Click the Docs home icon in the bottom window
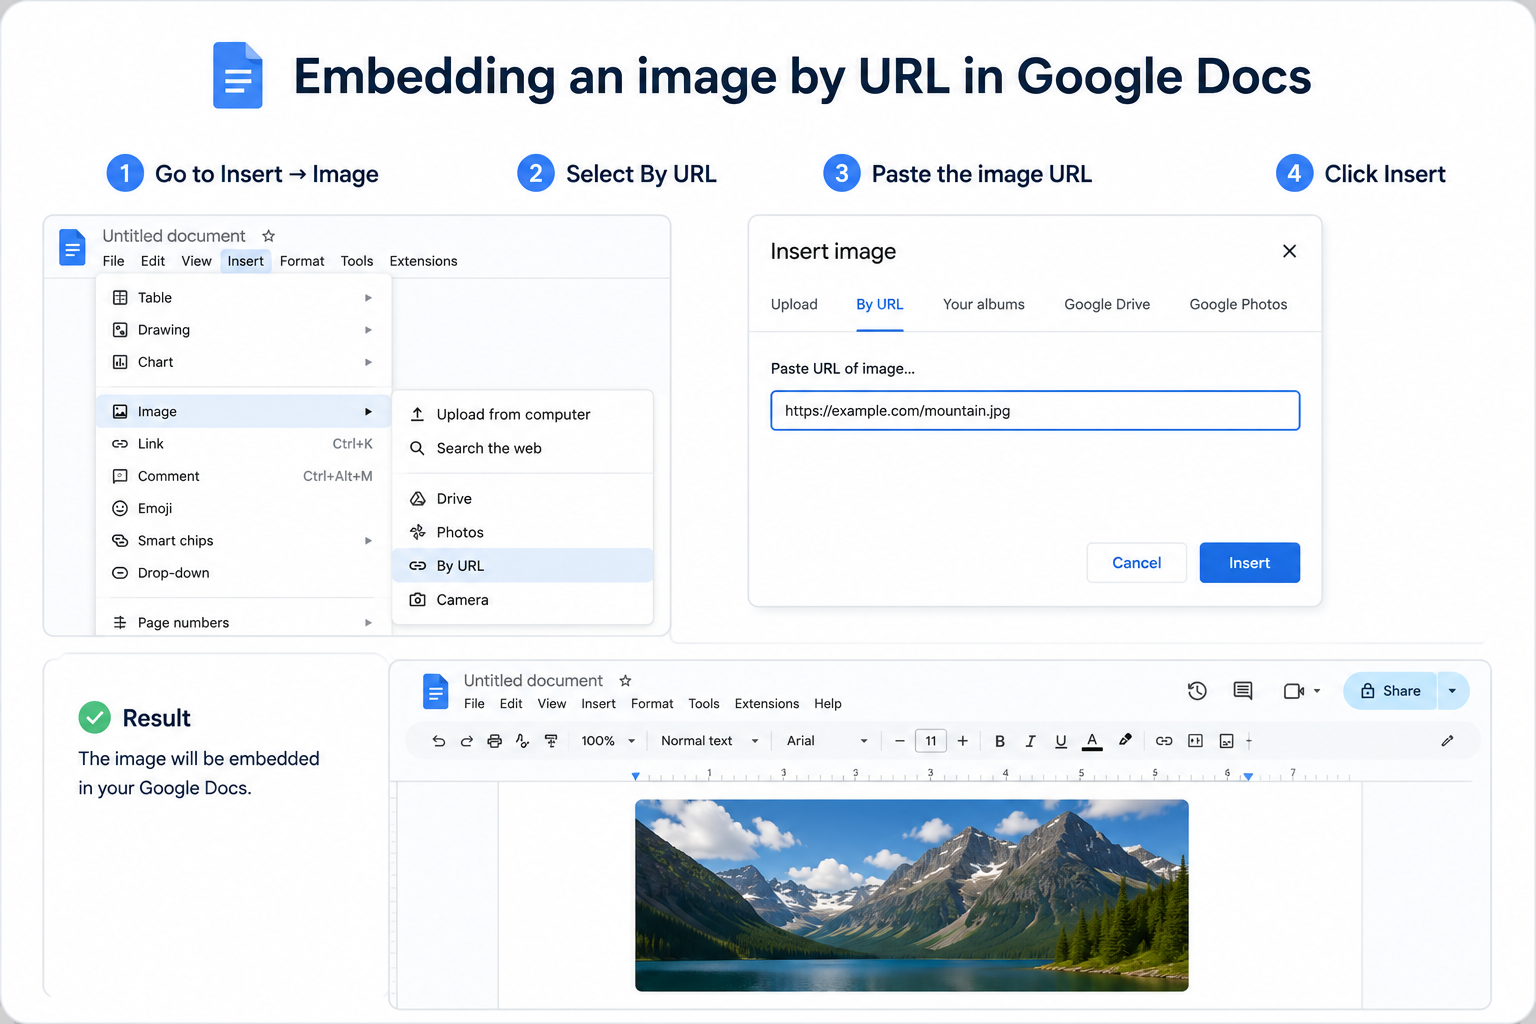The height and width of the screenshot is (1024, 1536). click(436, 691)
